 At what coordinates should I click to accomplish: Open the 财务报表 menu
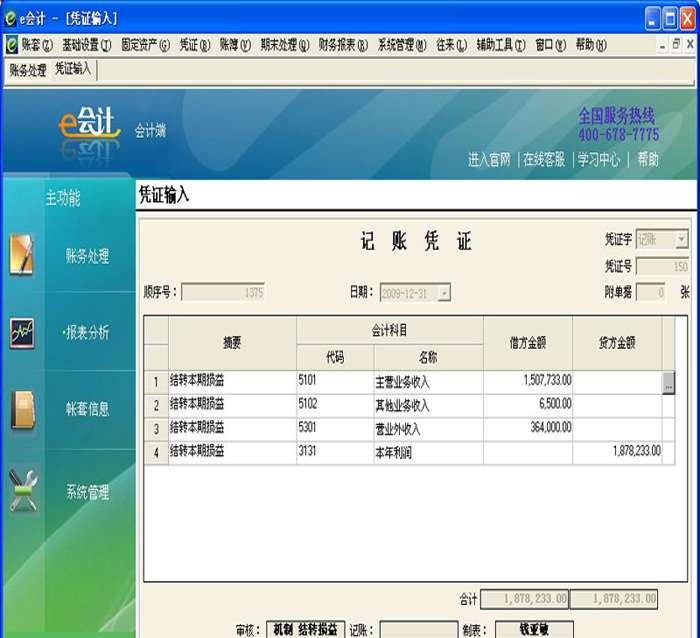click(343, 45)
